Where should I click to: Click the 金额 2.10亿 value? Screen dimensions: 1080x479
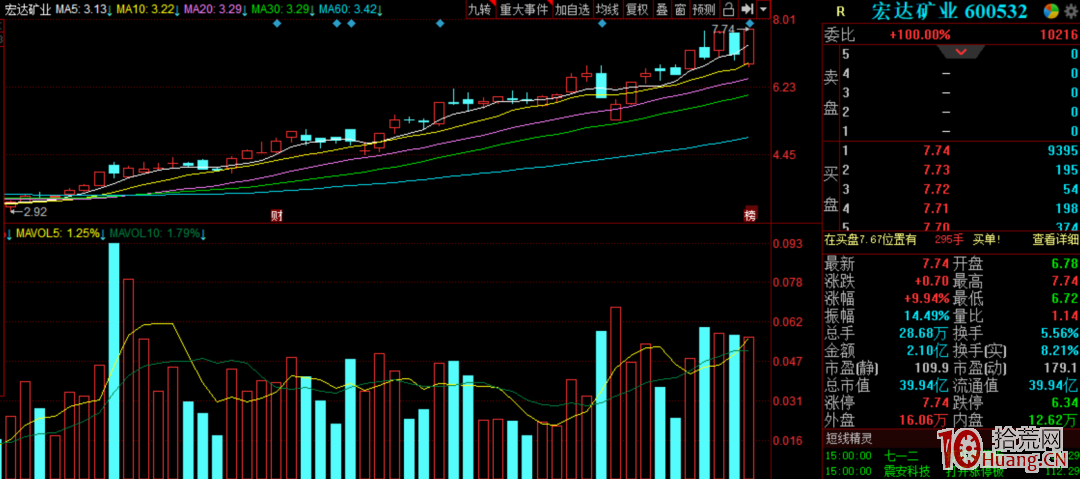[927, 352]
